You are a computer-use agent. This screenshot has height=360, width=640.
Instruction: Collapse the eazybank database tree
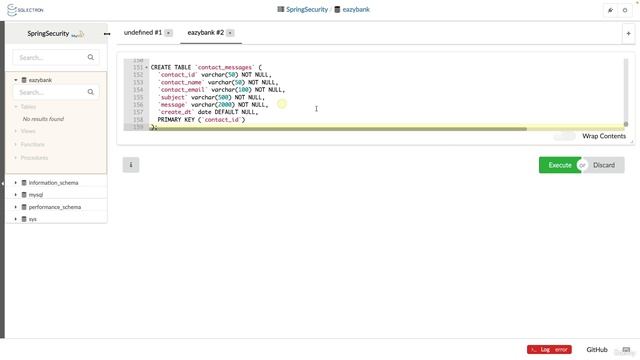tap(16, 80)
